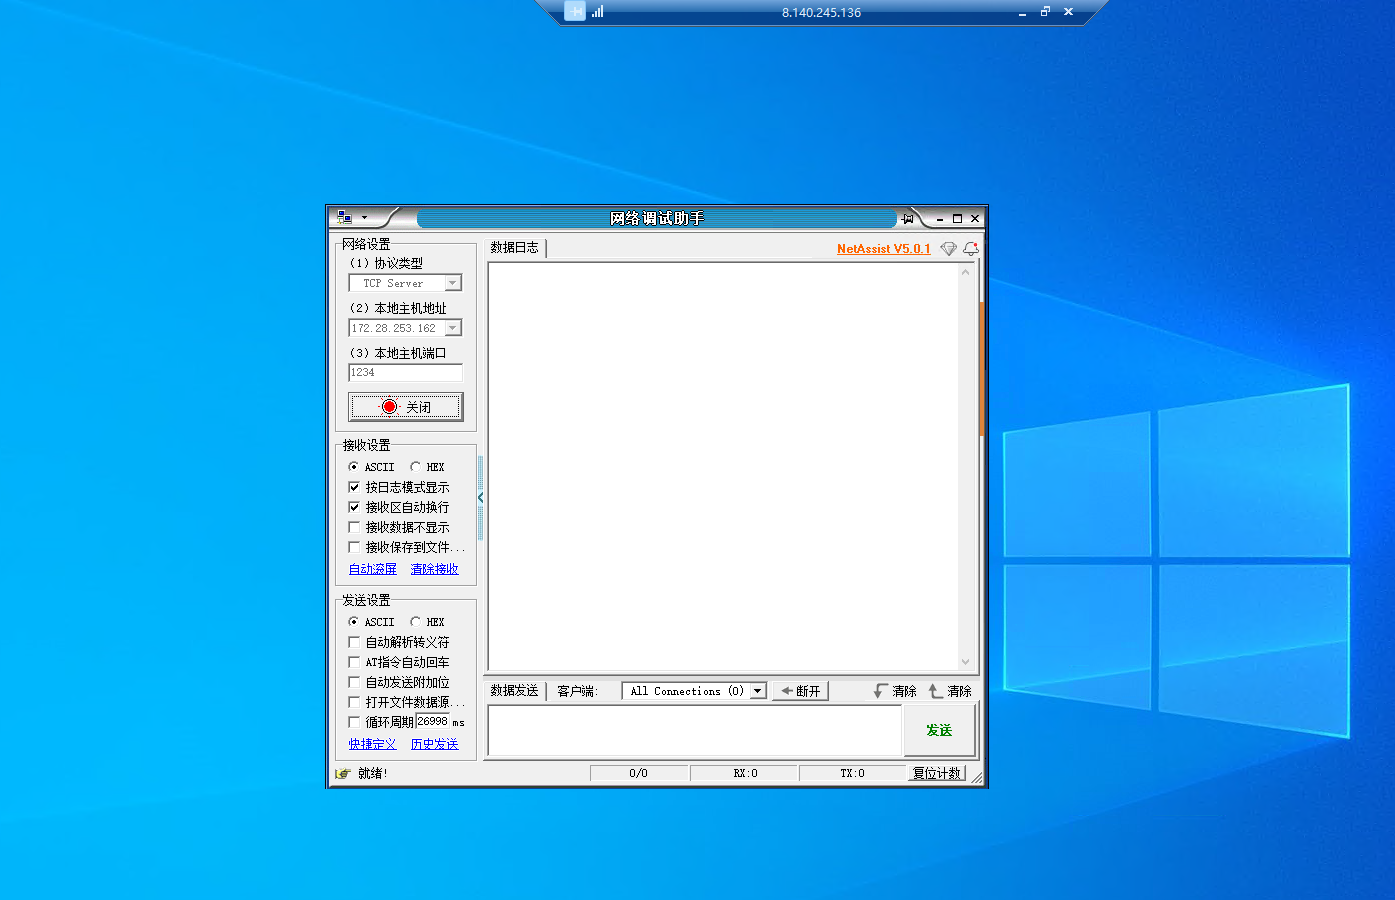Click the status bar hand icon

343,773
